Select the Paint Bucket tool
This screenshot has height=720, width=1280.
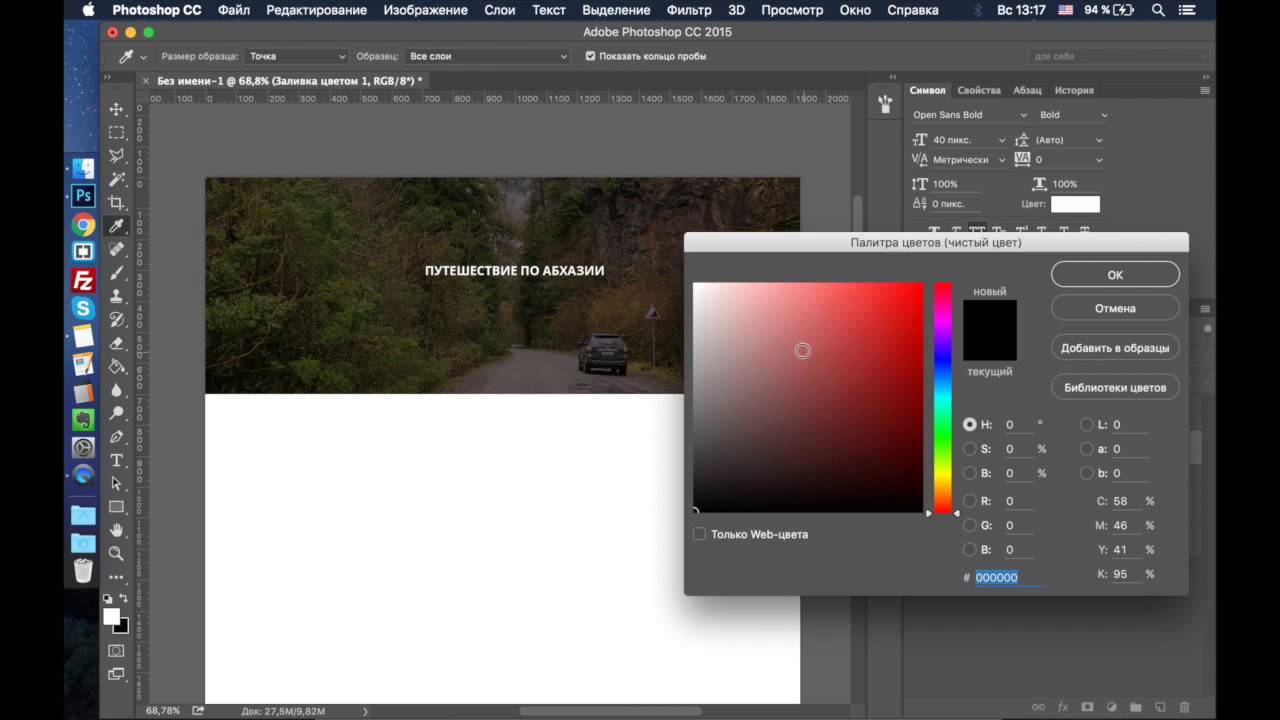pyautogui.click(x=116, y=366)
